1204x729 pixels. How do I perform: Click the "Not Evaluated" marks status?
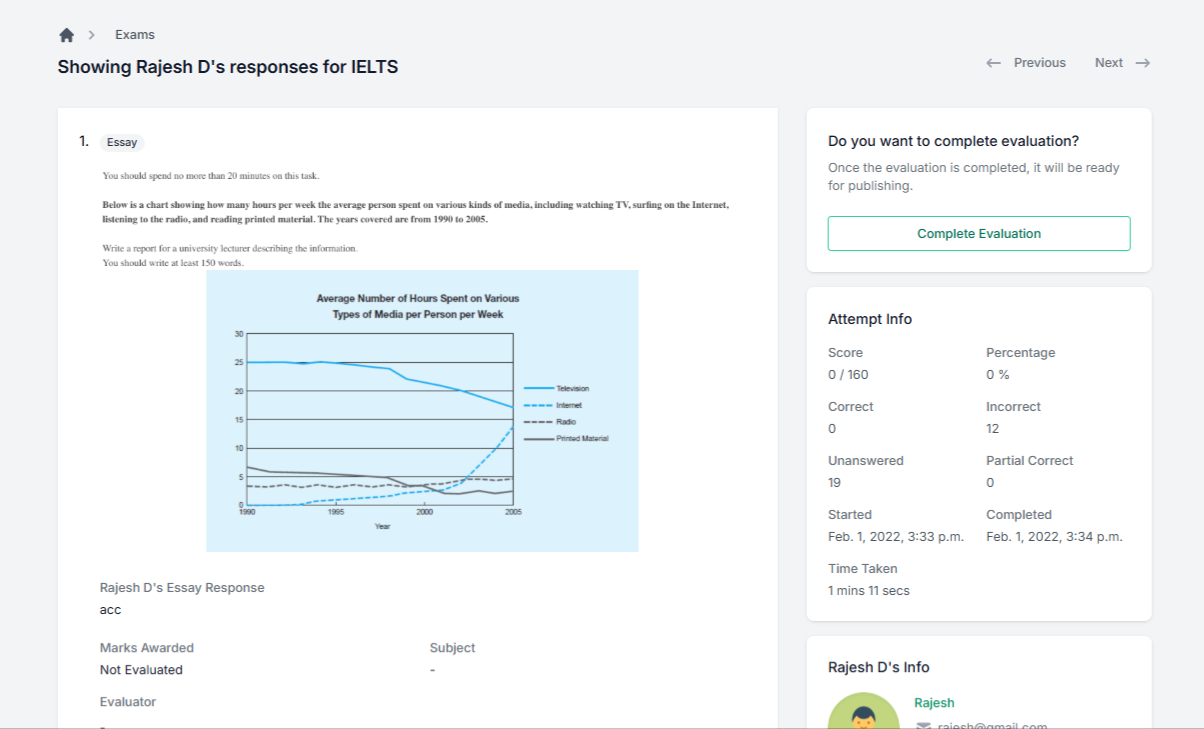(141, 670)
